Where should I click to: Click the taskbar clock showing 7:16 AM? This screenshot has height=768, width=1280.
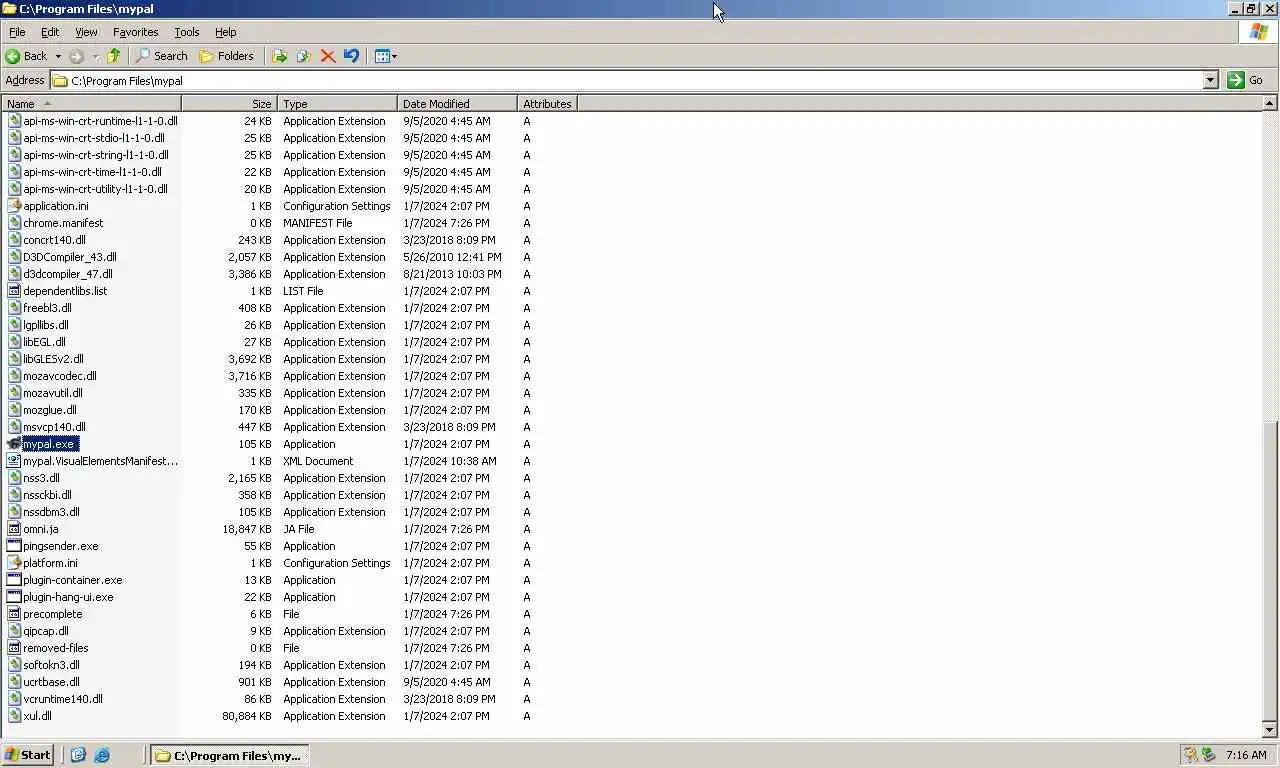tap(1246, 755)
